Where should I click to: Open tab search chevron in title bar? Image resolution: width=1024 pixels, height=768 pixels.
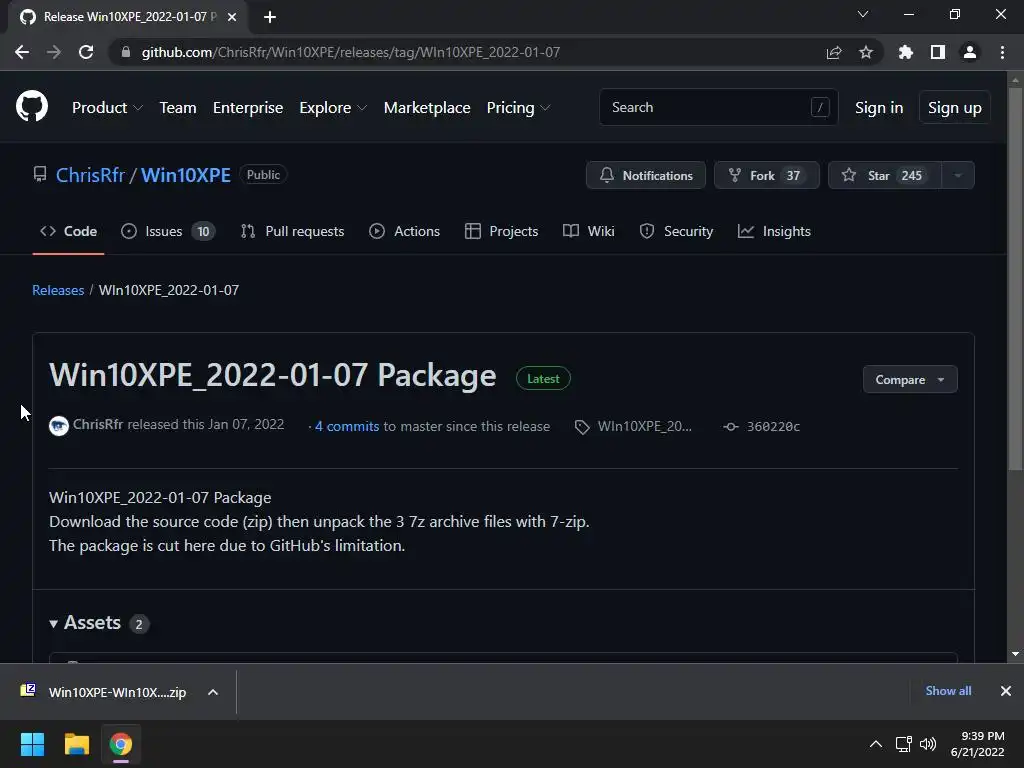coord(863,14)
